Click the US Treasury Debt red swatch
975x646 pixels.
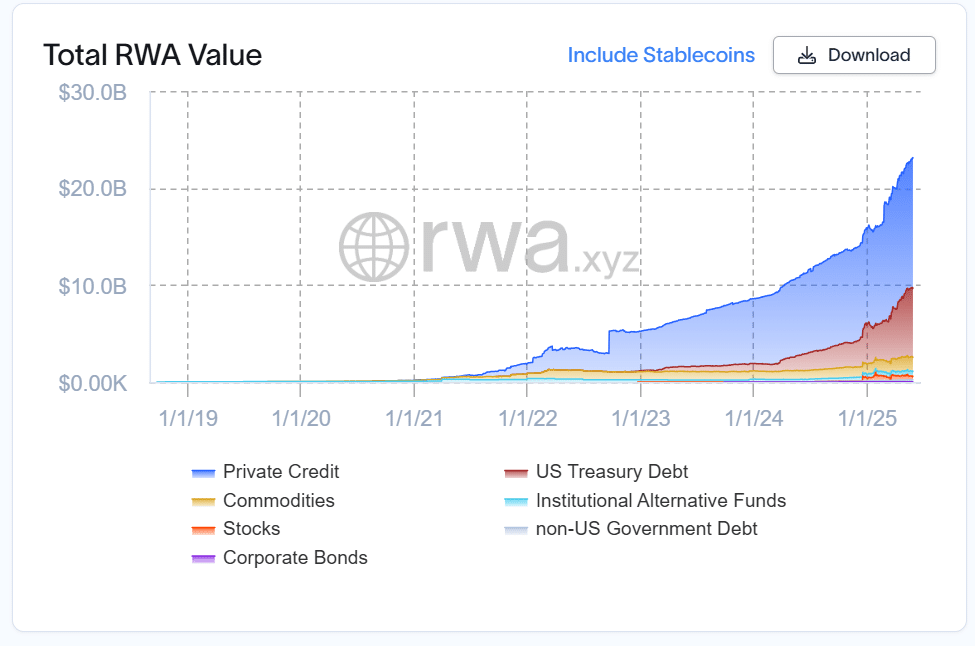coord(516,473)
